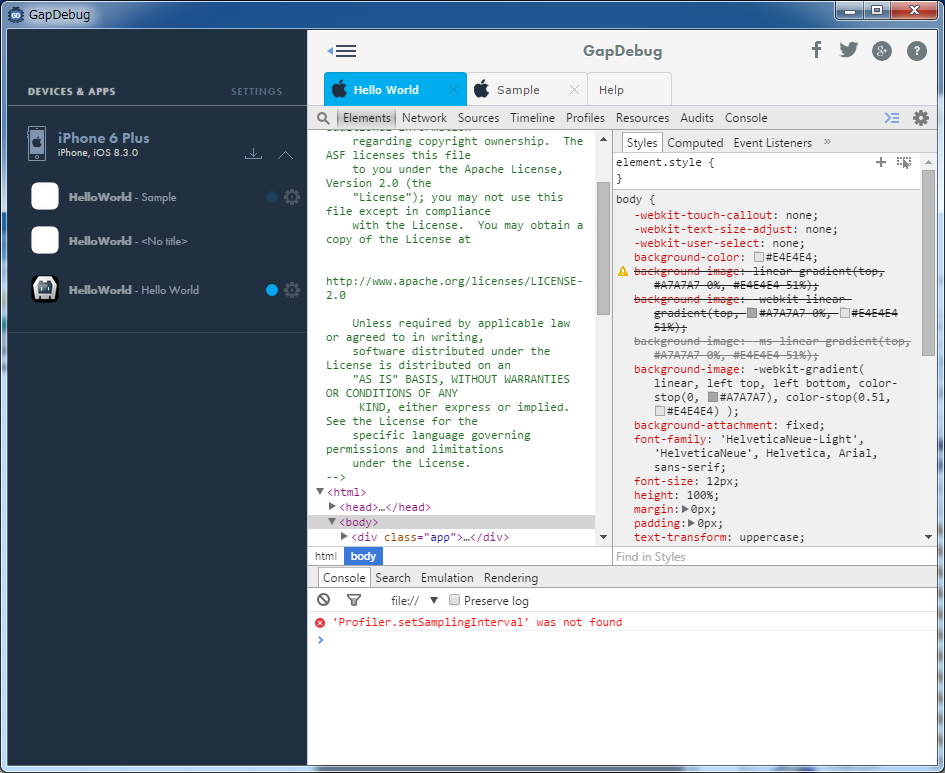
Task: Open the help question mark icon
Action: click(916, 51)
